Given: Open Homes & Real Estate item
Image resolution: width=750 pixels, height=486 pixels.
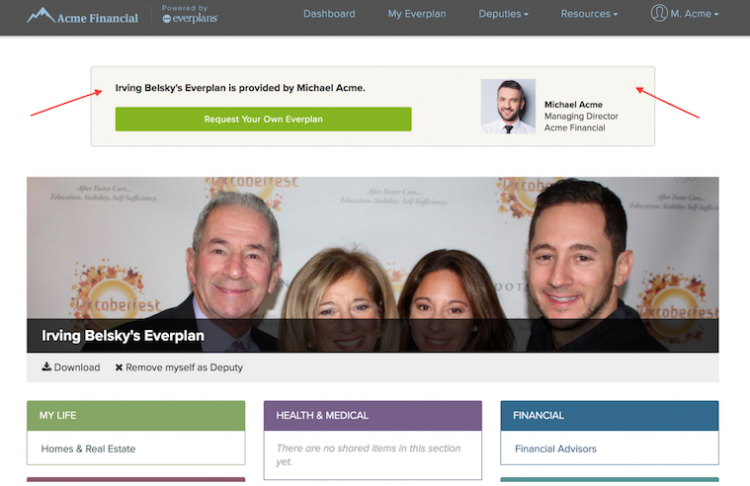Looking at the screenshot, I should pos(88,449).
